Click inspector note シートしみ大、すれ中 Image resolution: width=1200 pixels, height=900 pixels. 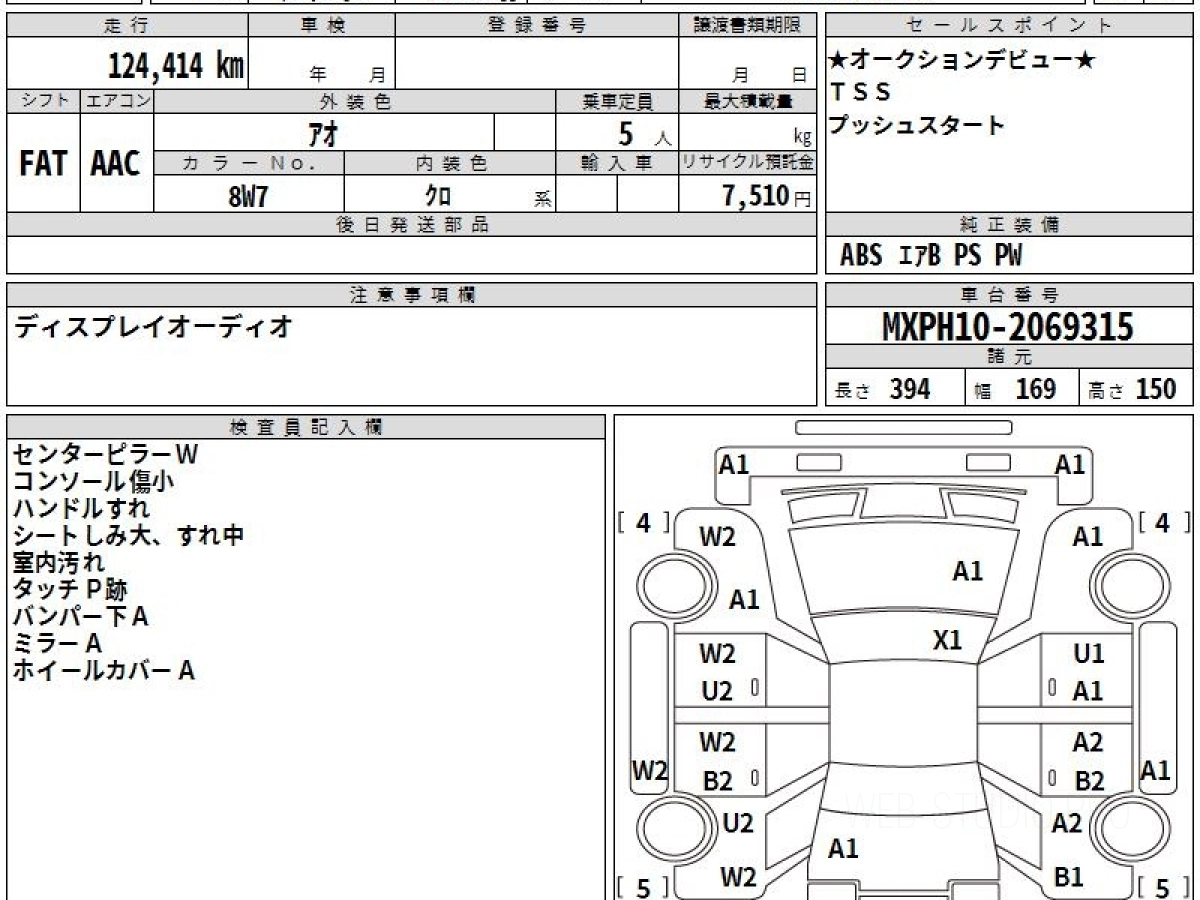click(128, 535)
